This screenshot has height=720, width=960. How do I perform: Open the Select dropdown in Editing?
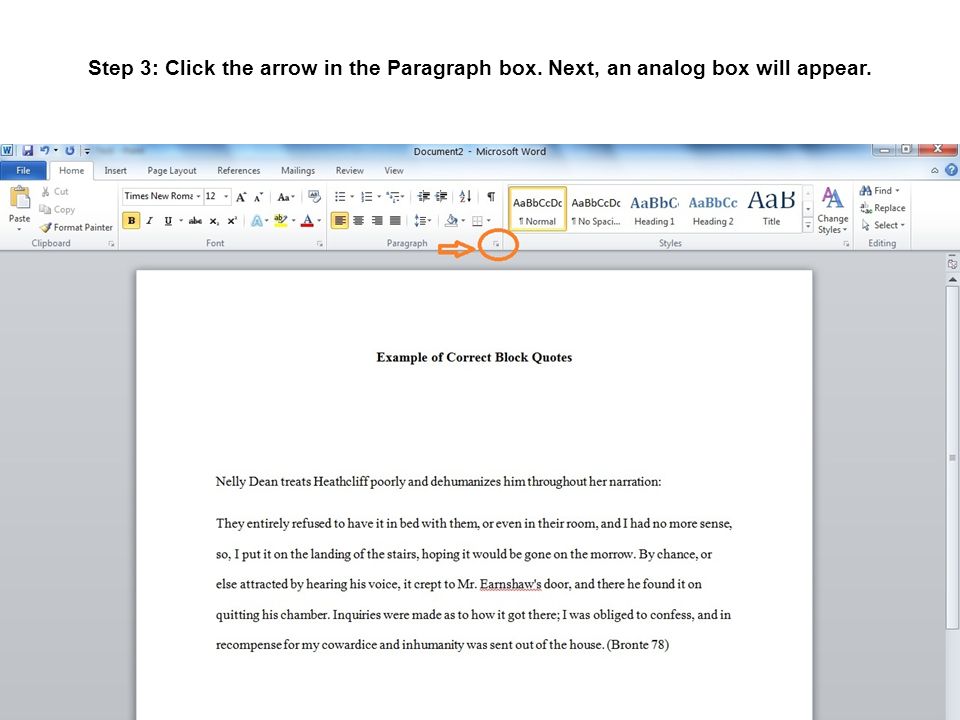883,225
